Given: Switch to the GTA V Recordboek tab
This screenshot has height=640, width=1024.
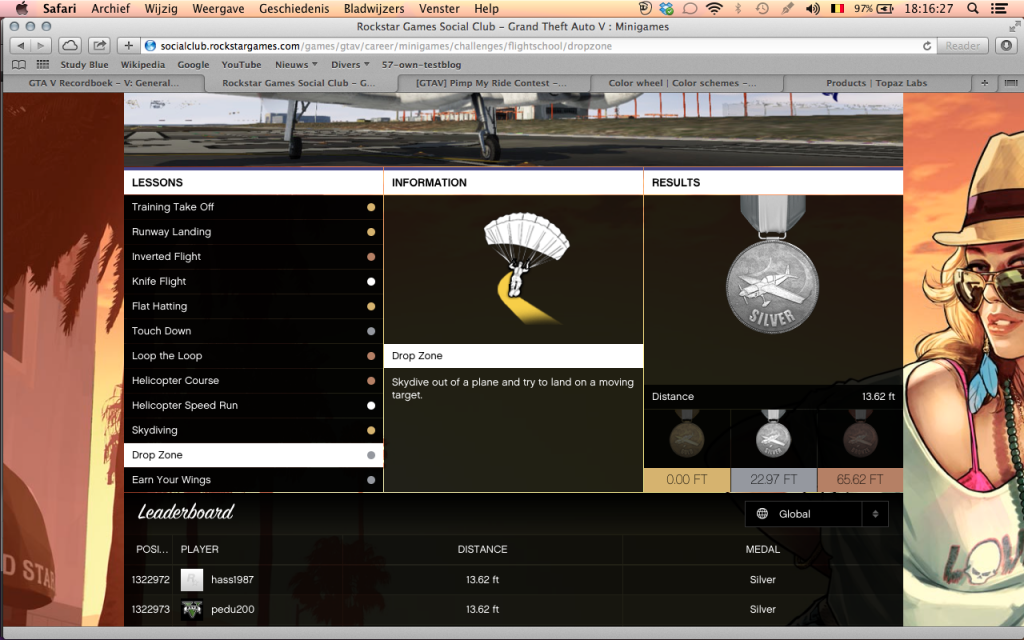Looking at the screenshot, I should click(x=104, y=83).
